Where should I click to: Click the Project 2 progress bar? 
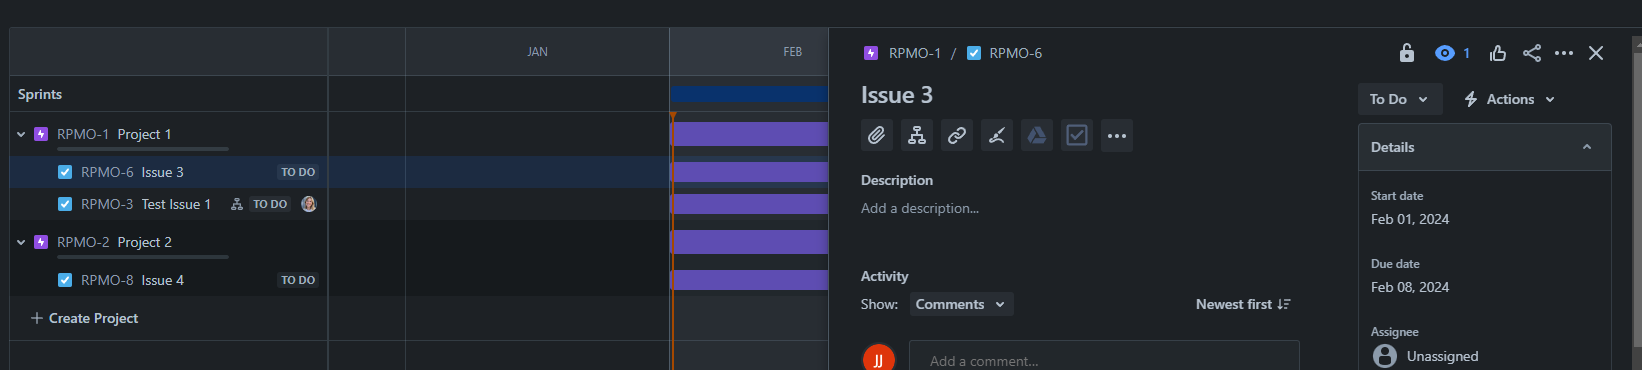pyautogui.click(x=143, y=257)
